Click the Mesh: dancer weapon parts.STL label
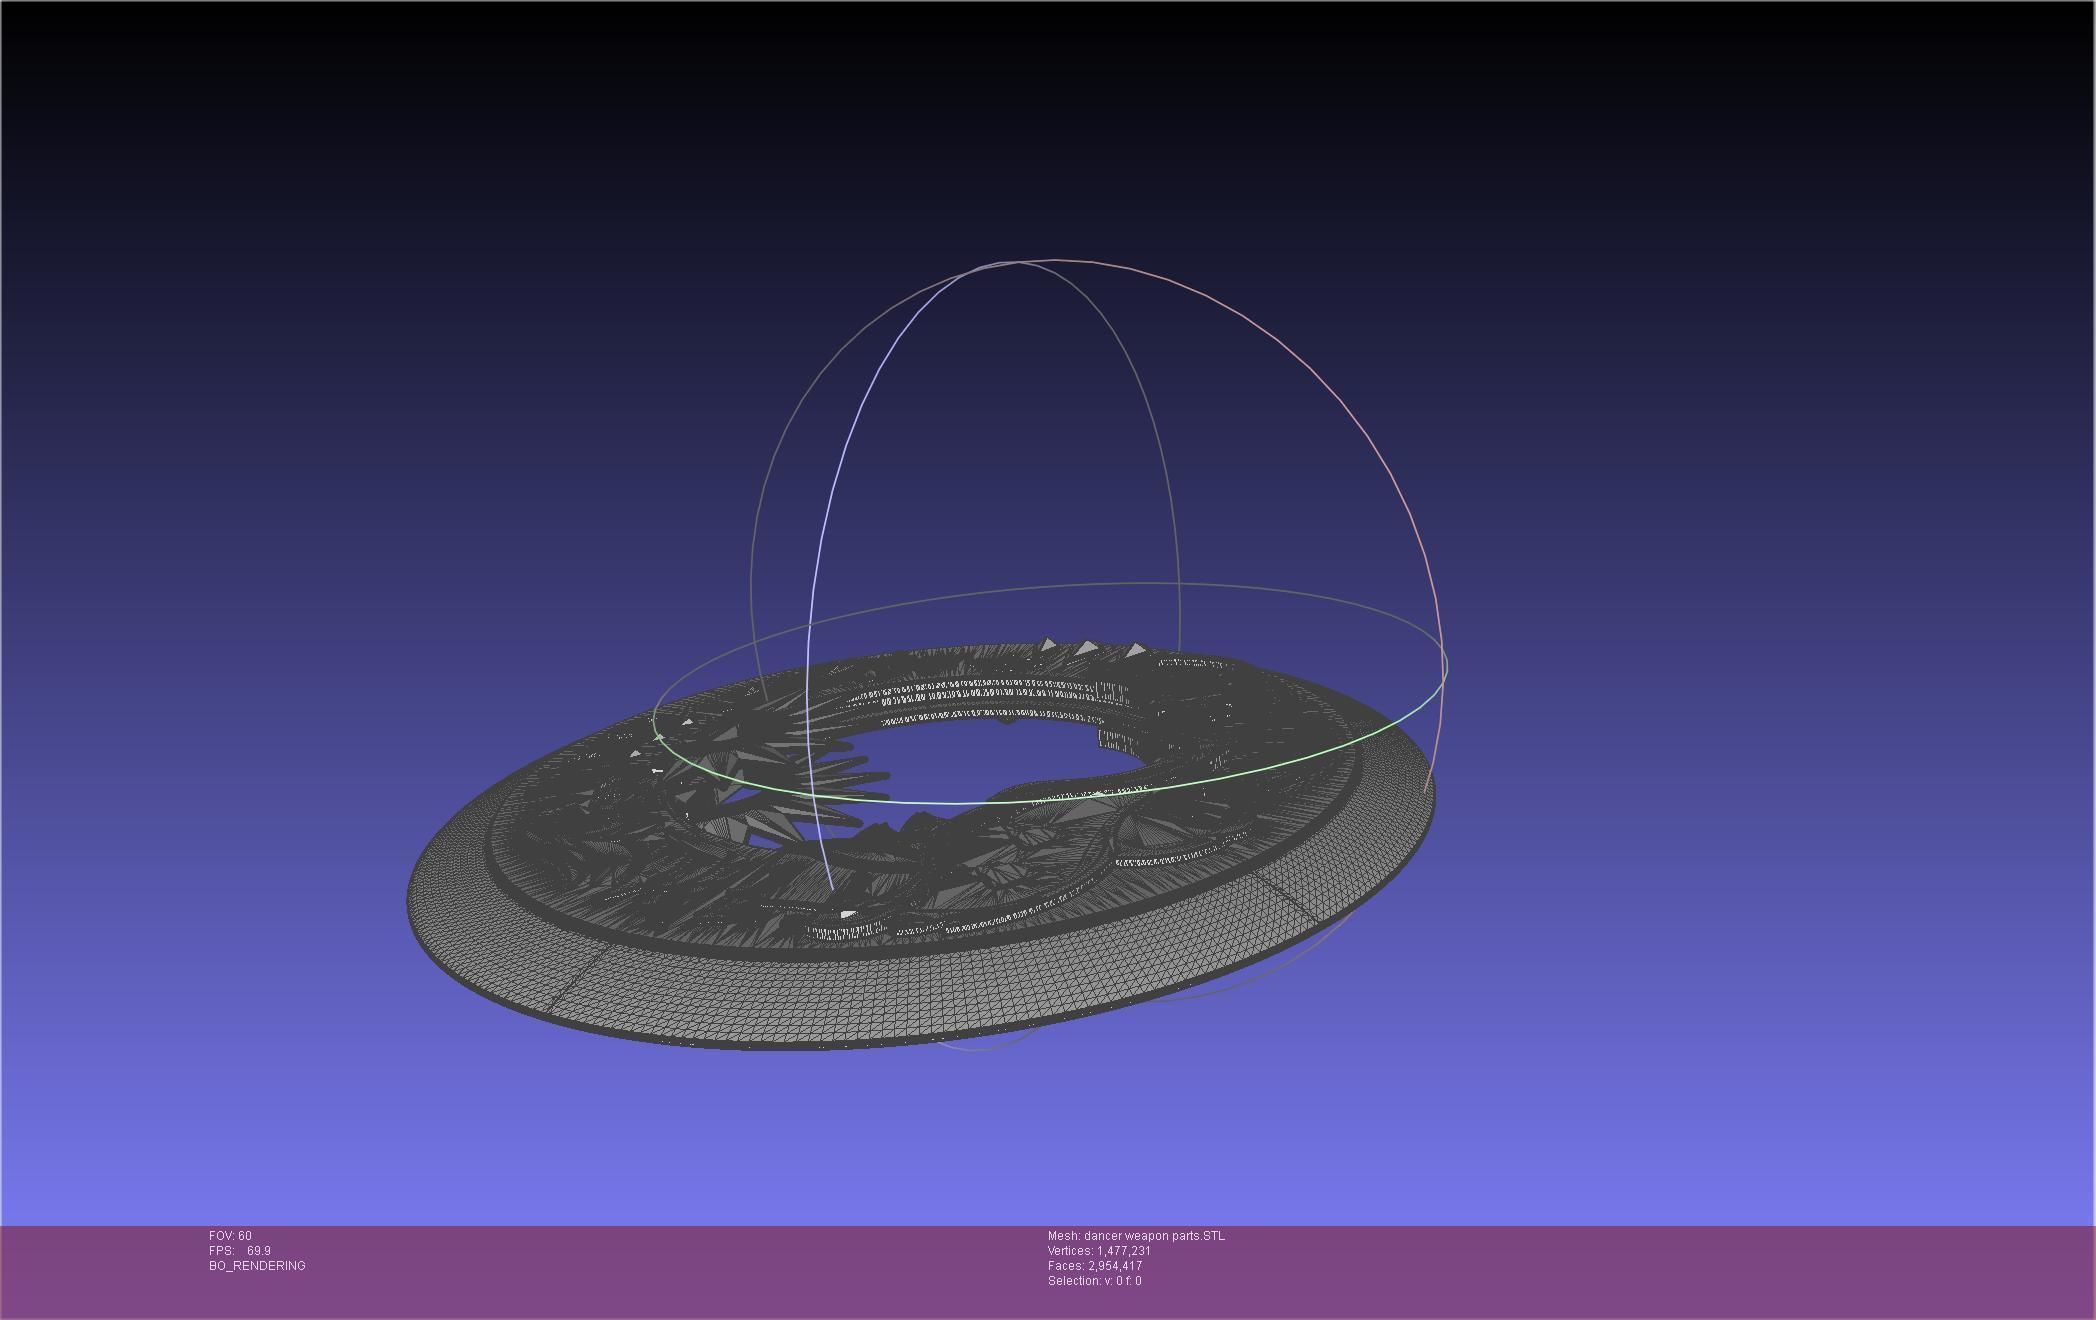The height and width of the screenshot is (1320, 2096). tap(1136, 1236)
